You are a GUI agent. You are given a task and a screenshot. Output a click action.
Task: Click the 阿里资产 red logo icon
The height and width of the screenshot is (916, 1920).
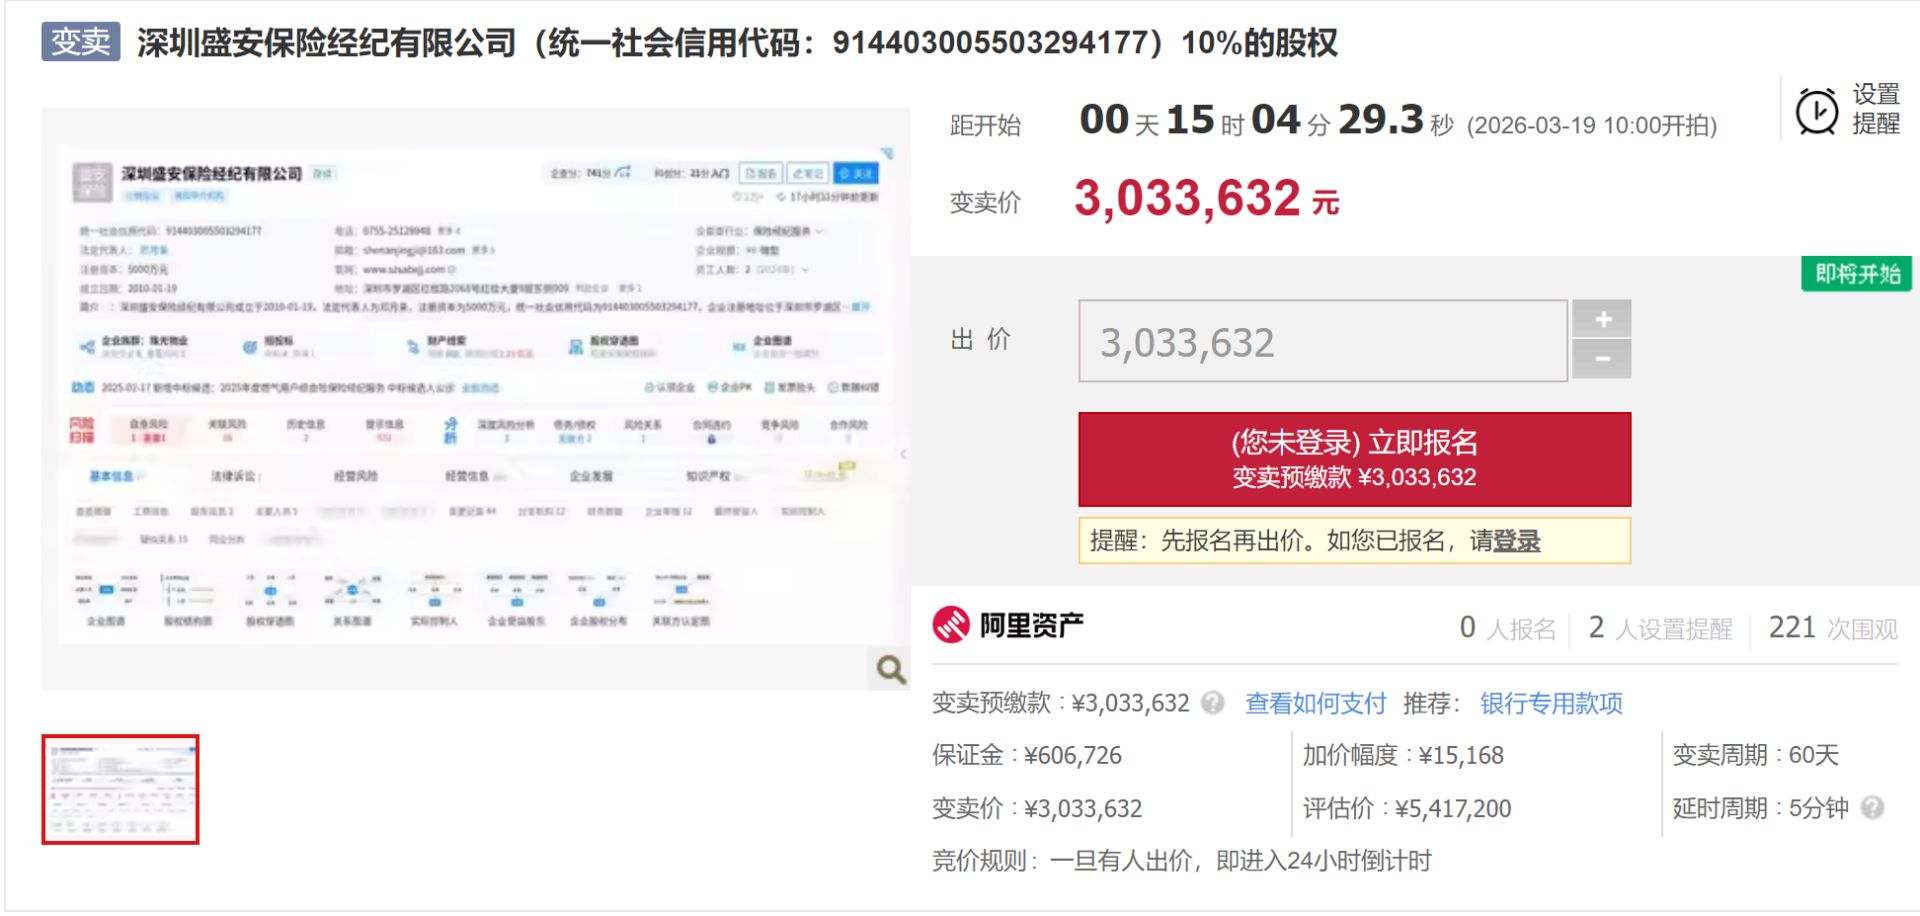tap(951, 625)
